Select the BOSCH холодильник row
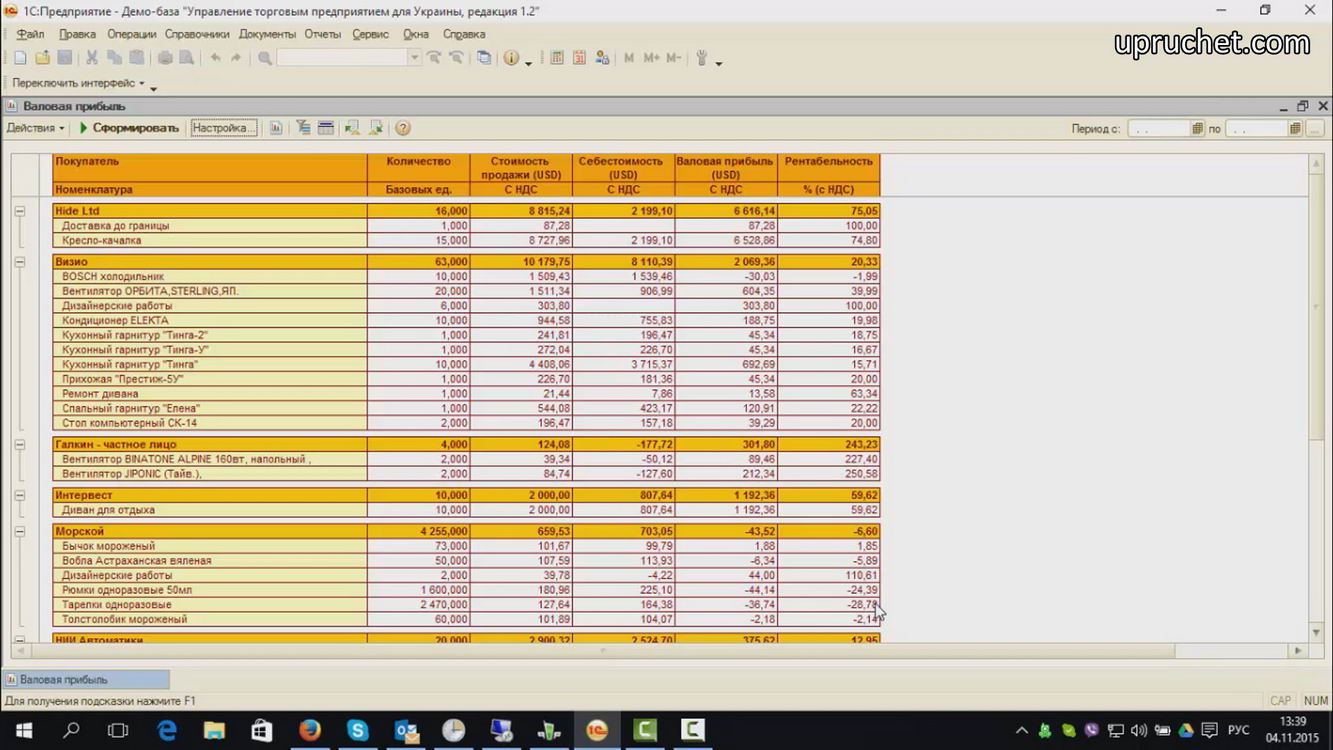This screenshot has width=1333, height=750. [466, 276]
